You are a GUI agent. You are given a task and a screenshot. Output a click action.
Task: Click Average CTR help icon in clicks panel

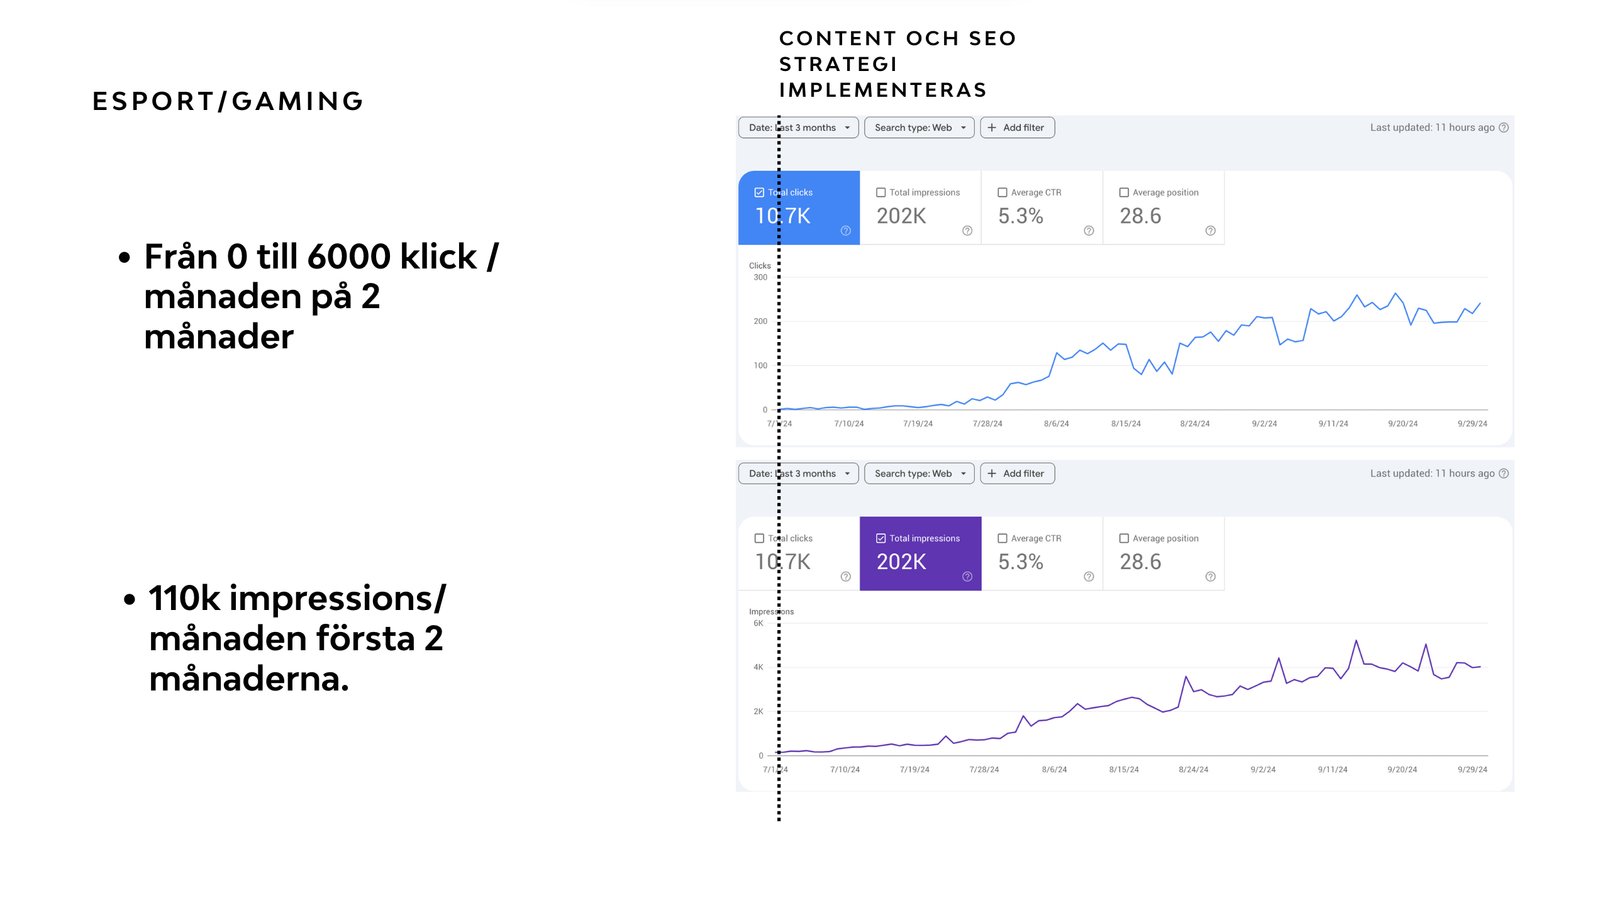tap(1089, 231)
